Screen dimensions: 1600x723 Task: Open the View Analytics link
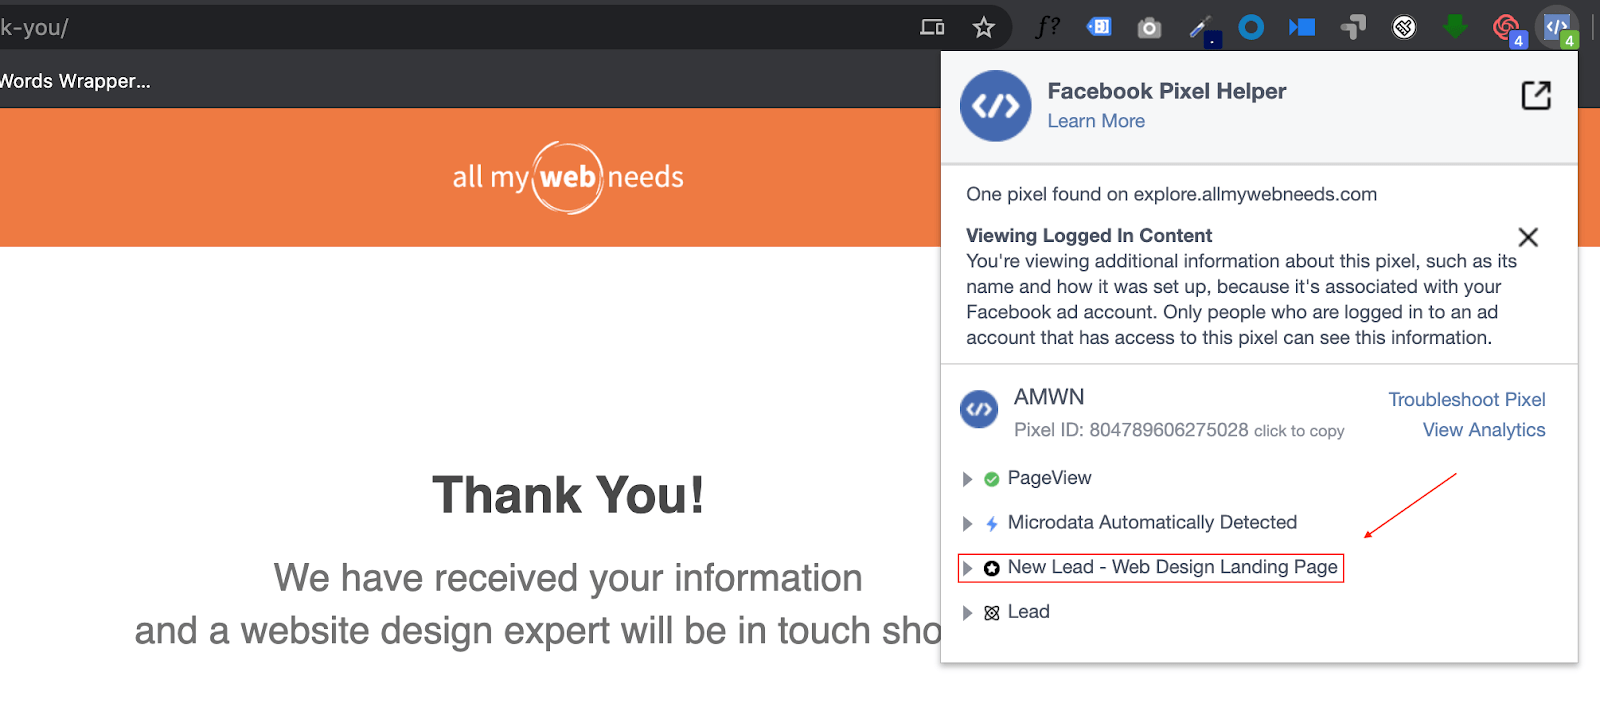[1484, 430]
